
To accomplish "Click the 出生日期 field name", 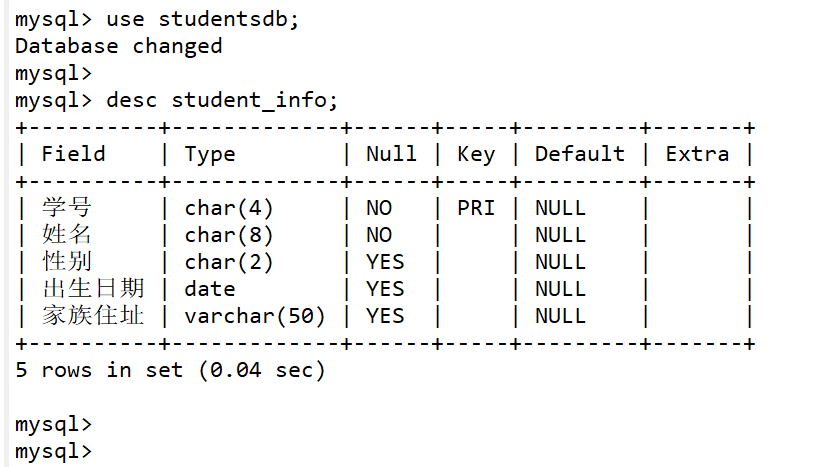I will coord(93,289).
